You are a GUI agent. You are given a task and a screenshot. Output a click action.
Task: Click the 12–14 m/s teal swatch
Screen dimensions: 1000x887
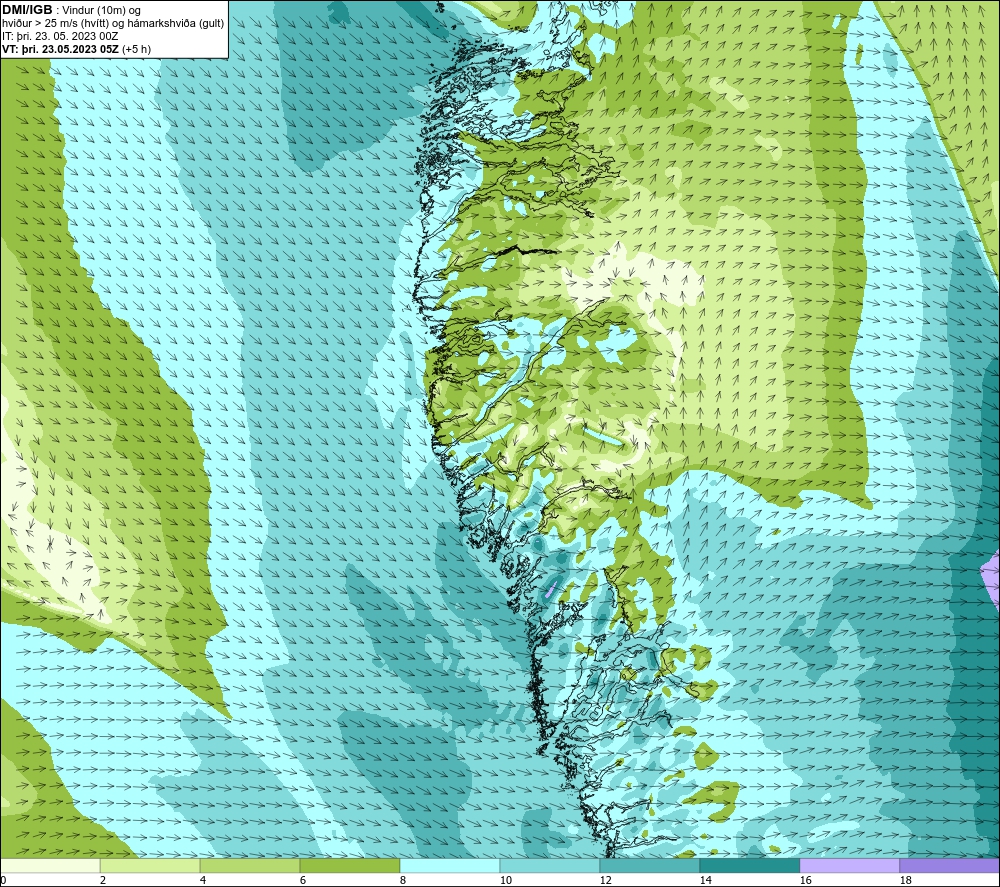649,865
